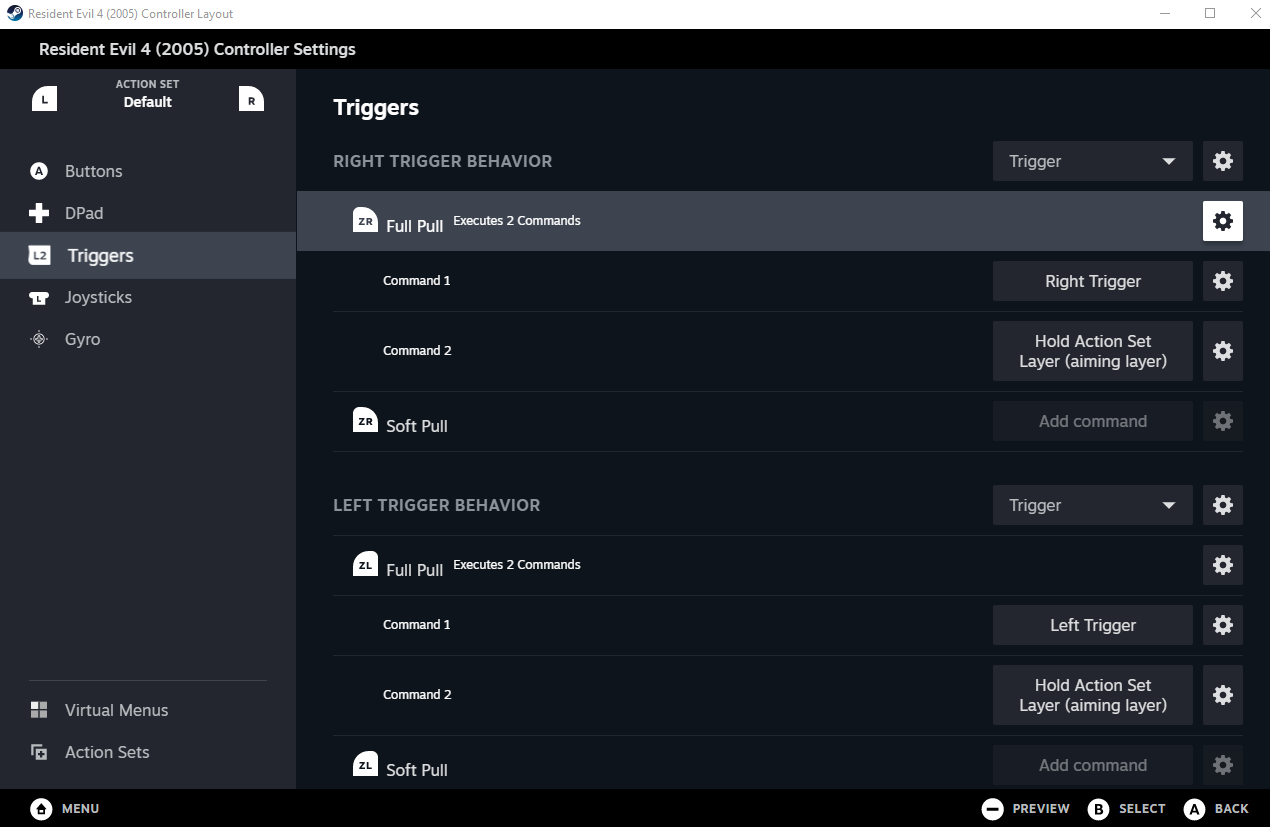Open the DPad section in sidebar
This screenshot has height=827, width=1270.
(x=148, y=213)
